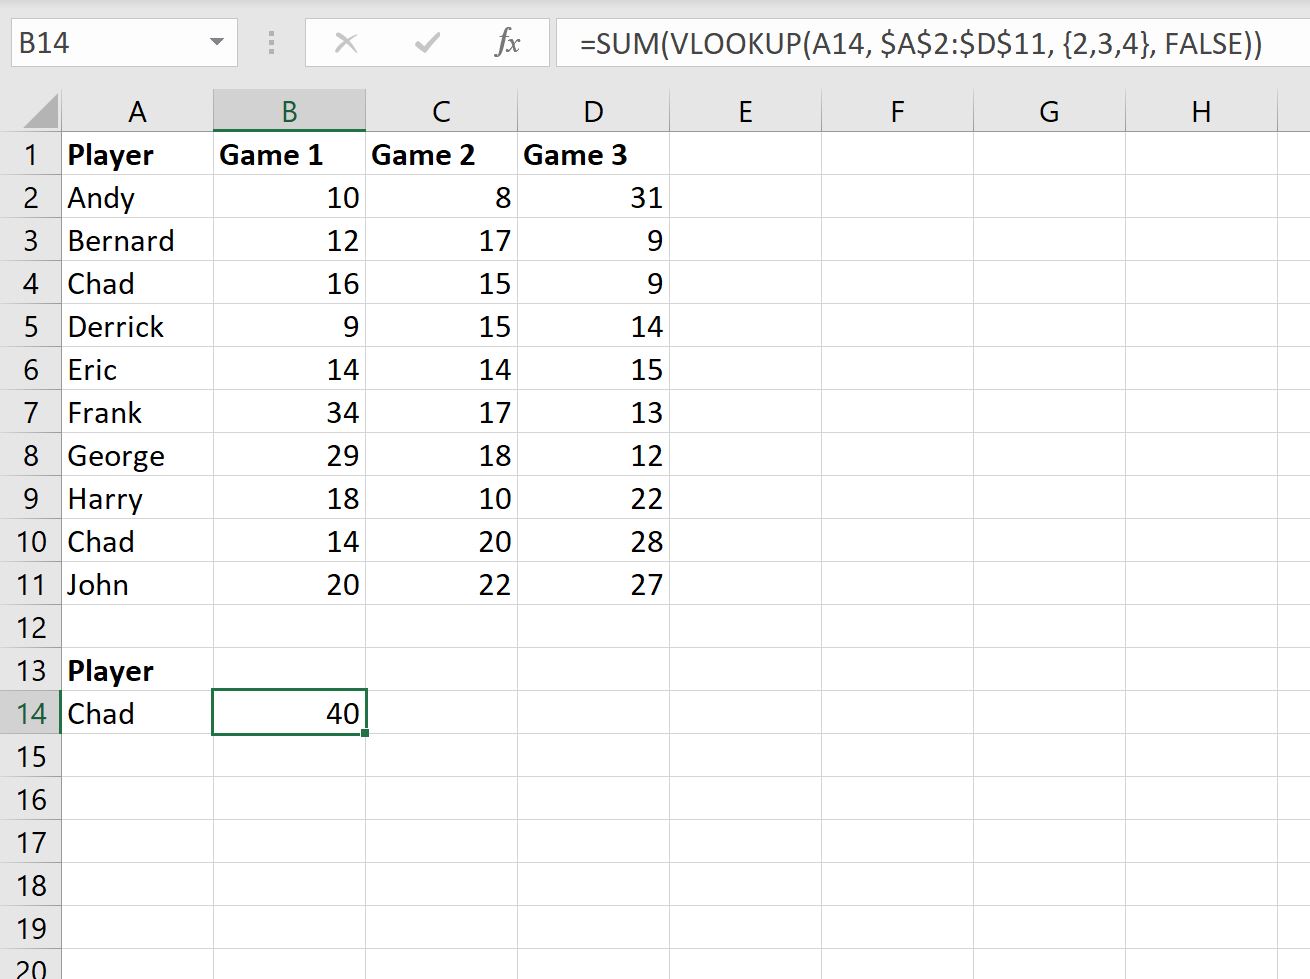
Task: Click the Cancel (X) formula bar icon
Action: coord(346,43)
